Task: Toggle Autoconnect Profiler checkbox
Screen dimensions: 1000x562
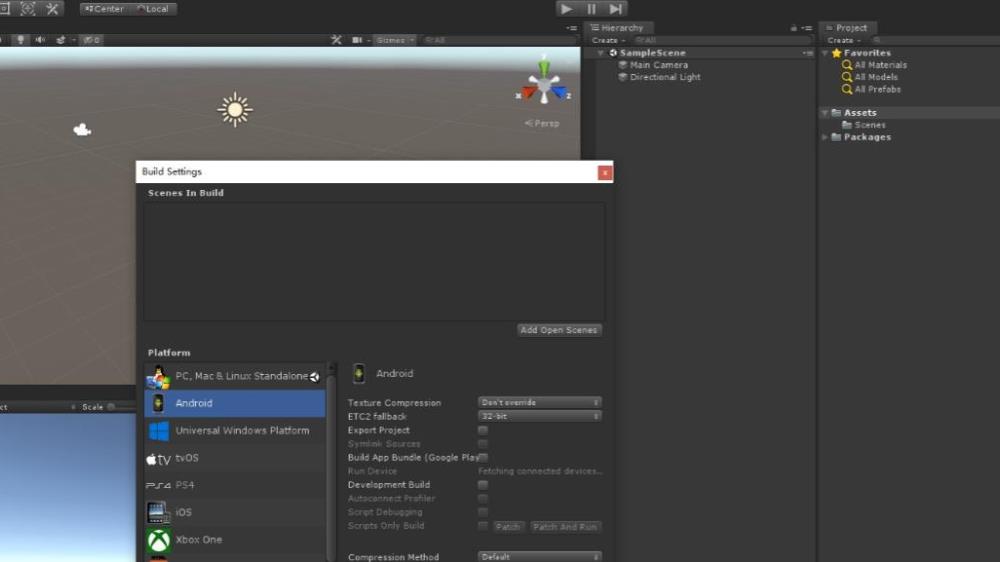Action: click(483, 498)
